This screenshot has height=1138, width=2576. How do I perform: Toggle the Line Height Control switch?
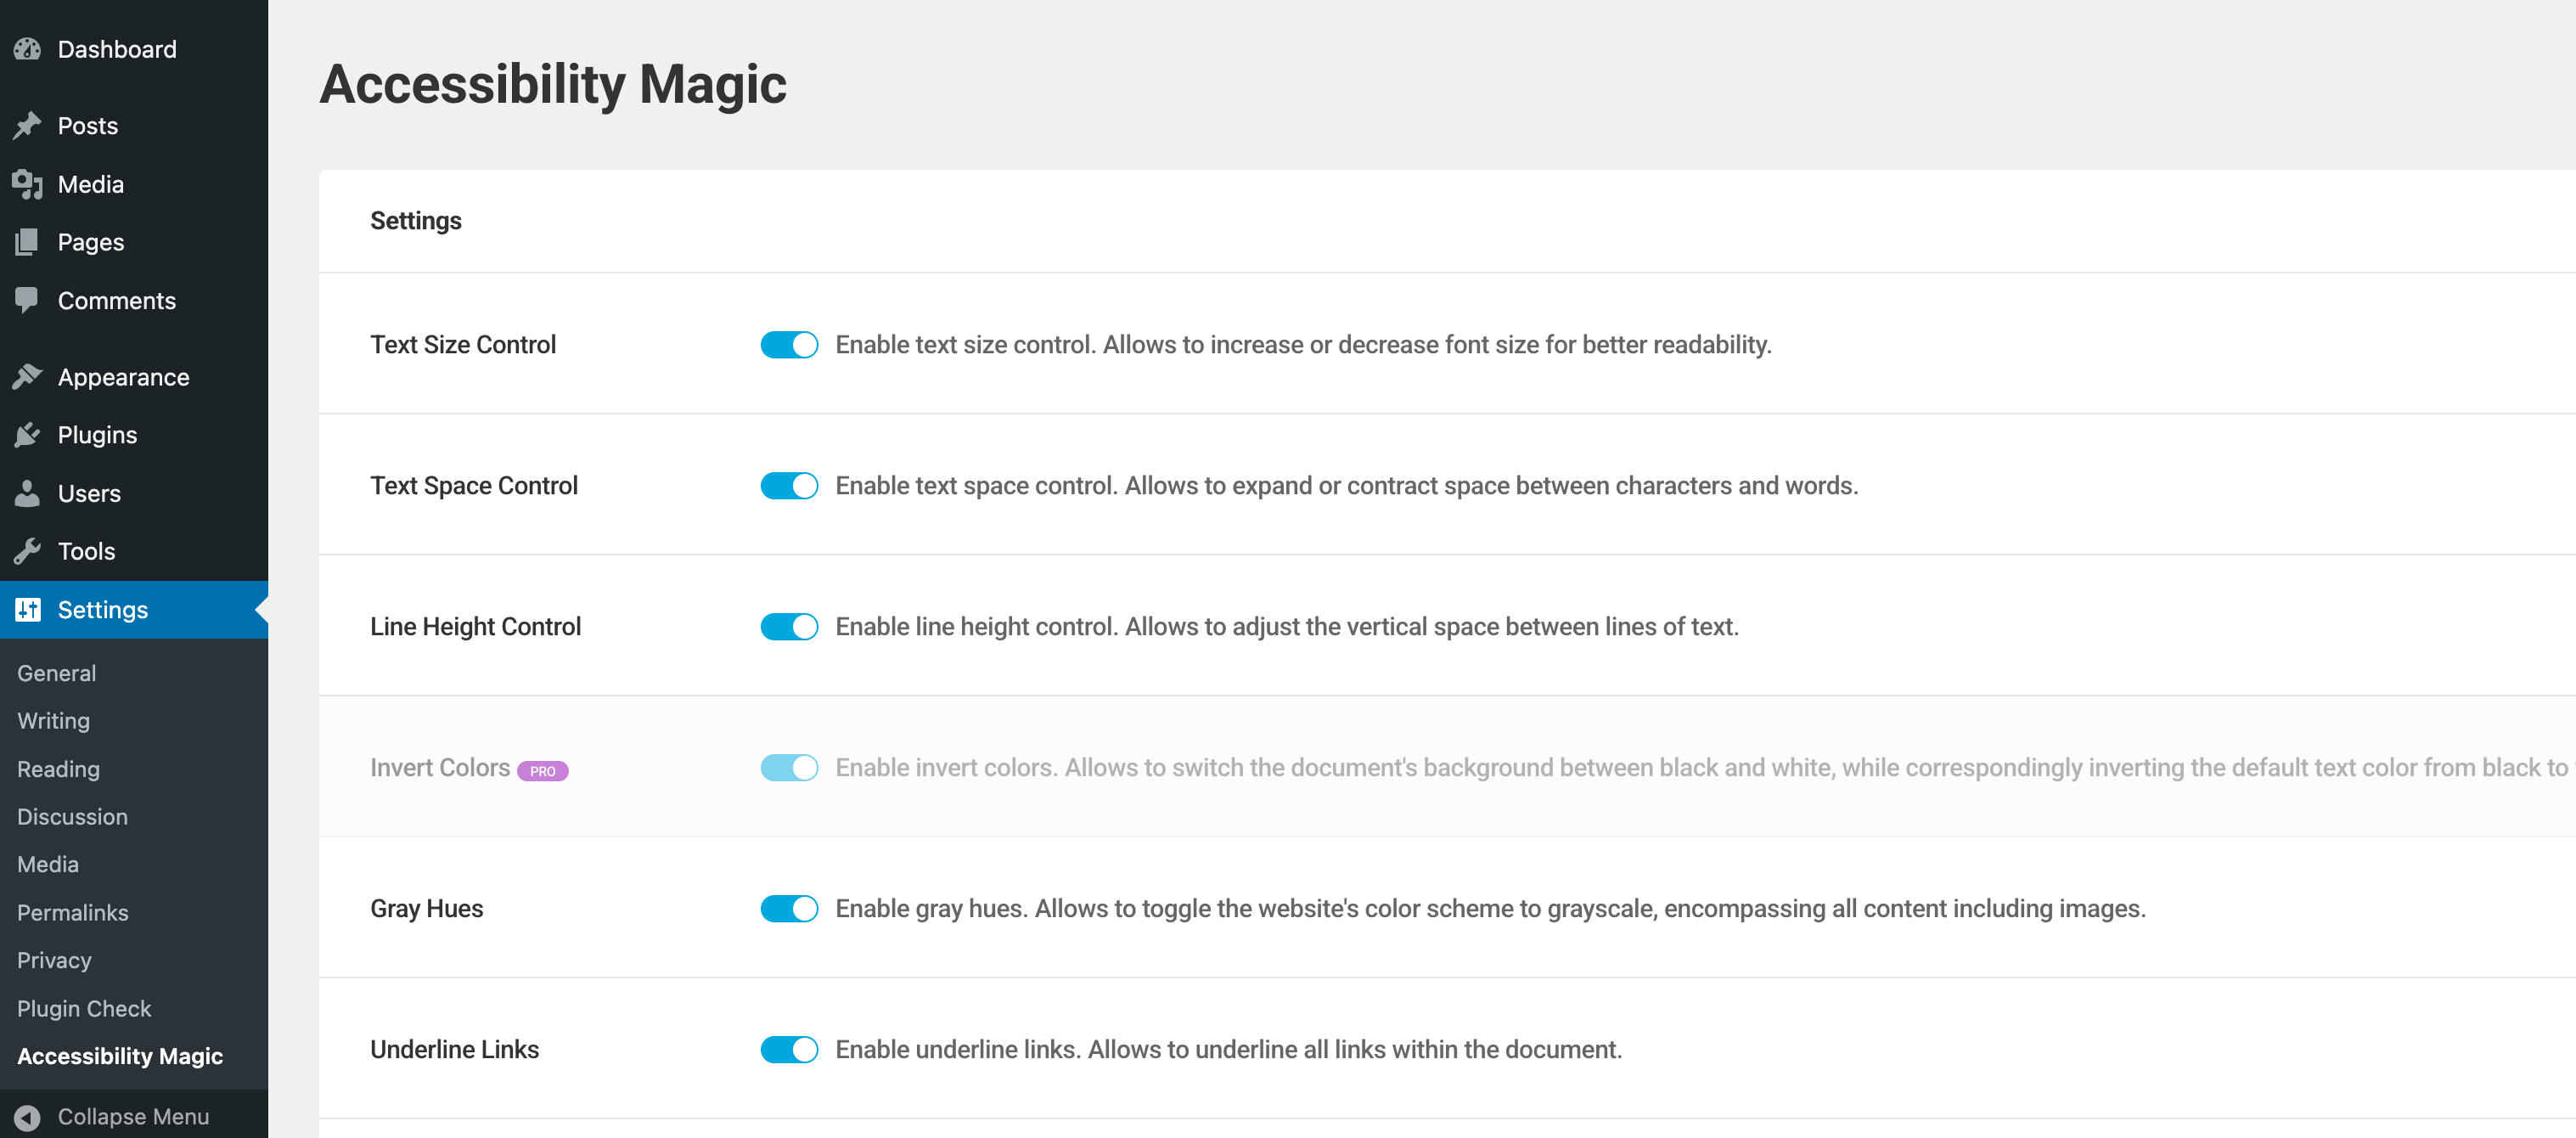[788, 627]
